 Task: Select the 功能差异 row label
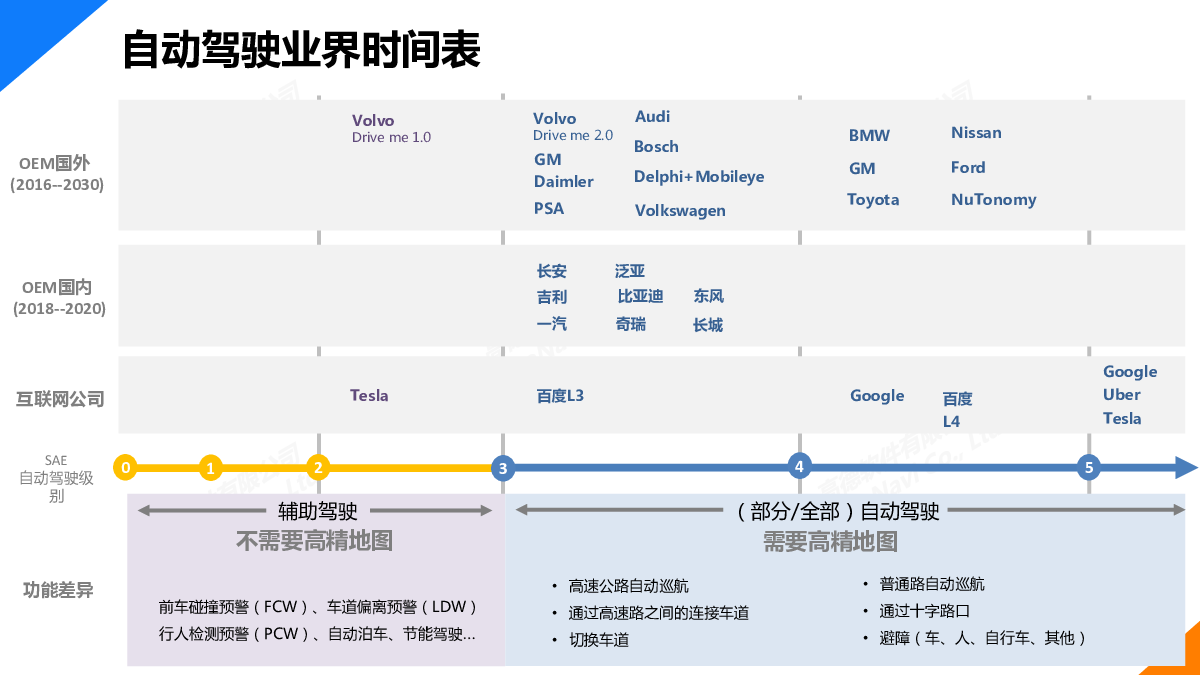coord(58,590)
